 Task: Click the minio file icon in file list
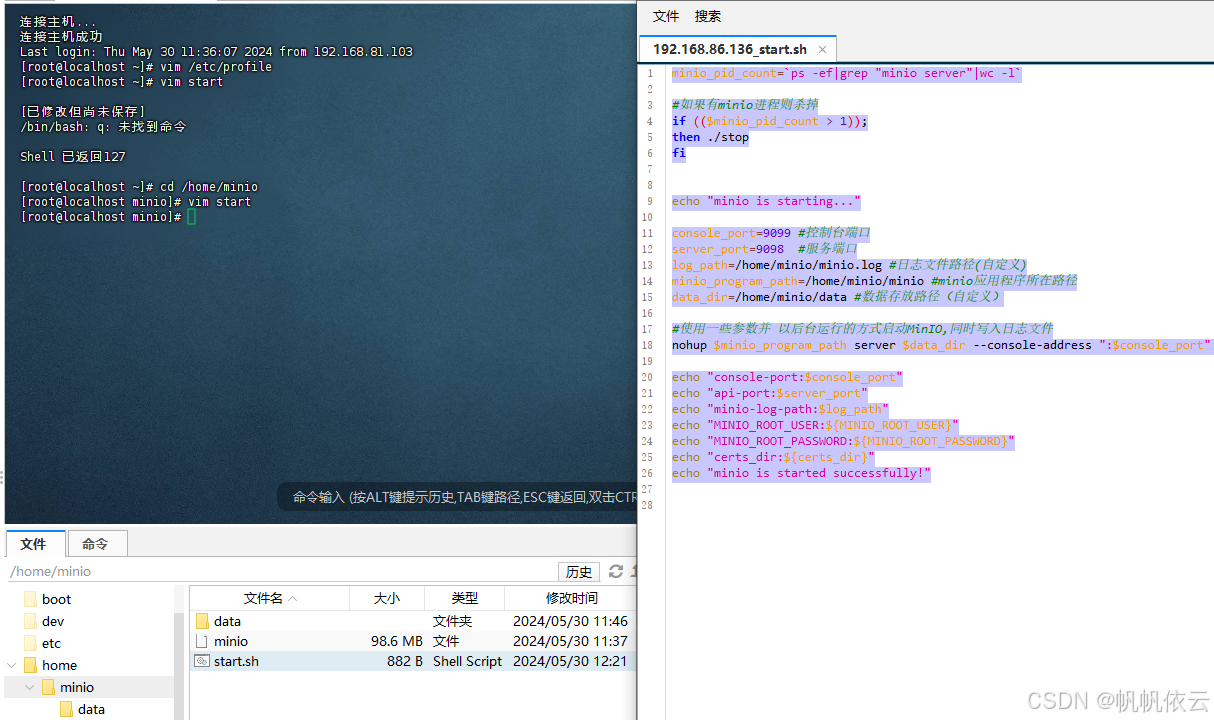(x=202, y=641)
